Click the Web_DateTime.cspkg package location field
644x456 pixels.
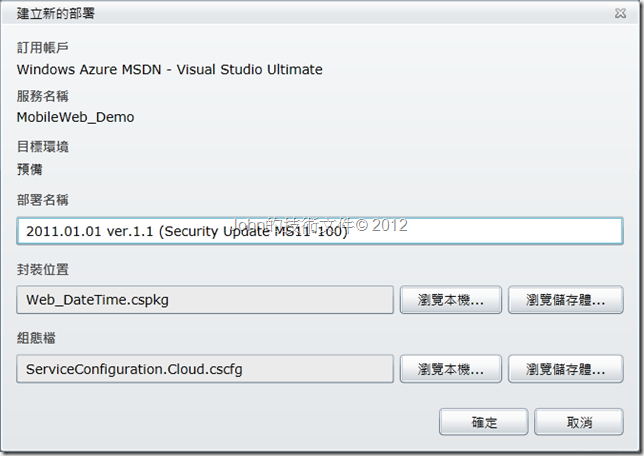[x=205, y=300]
